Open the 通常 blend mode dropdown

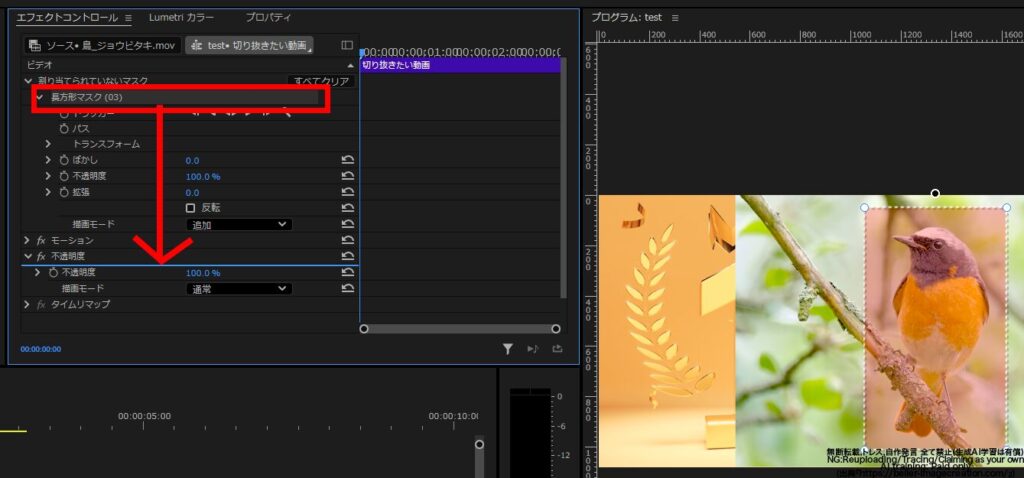point(239,288)
